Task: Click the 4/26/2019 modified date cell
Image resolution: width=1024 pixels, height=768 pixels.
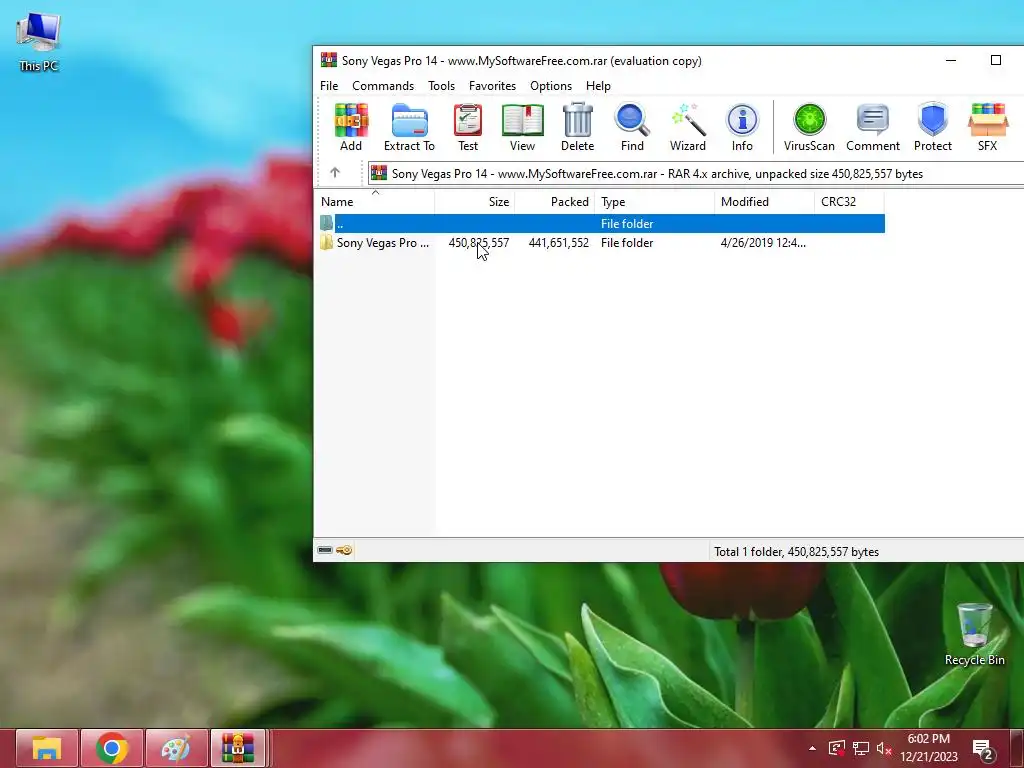Action: tap(763, 243)
